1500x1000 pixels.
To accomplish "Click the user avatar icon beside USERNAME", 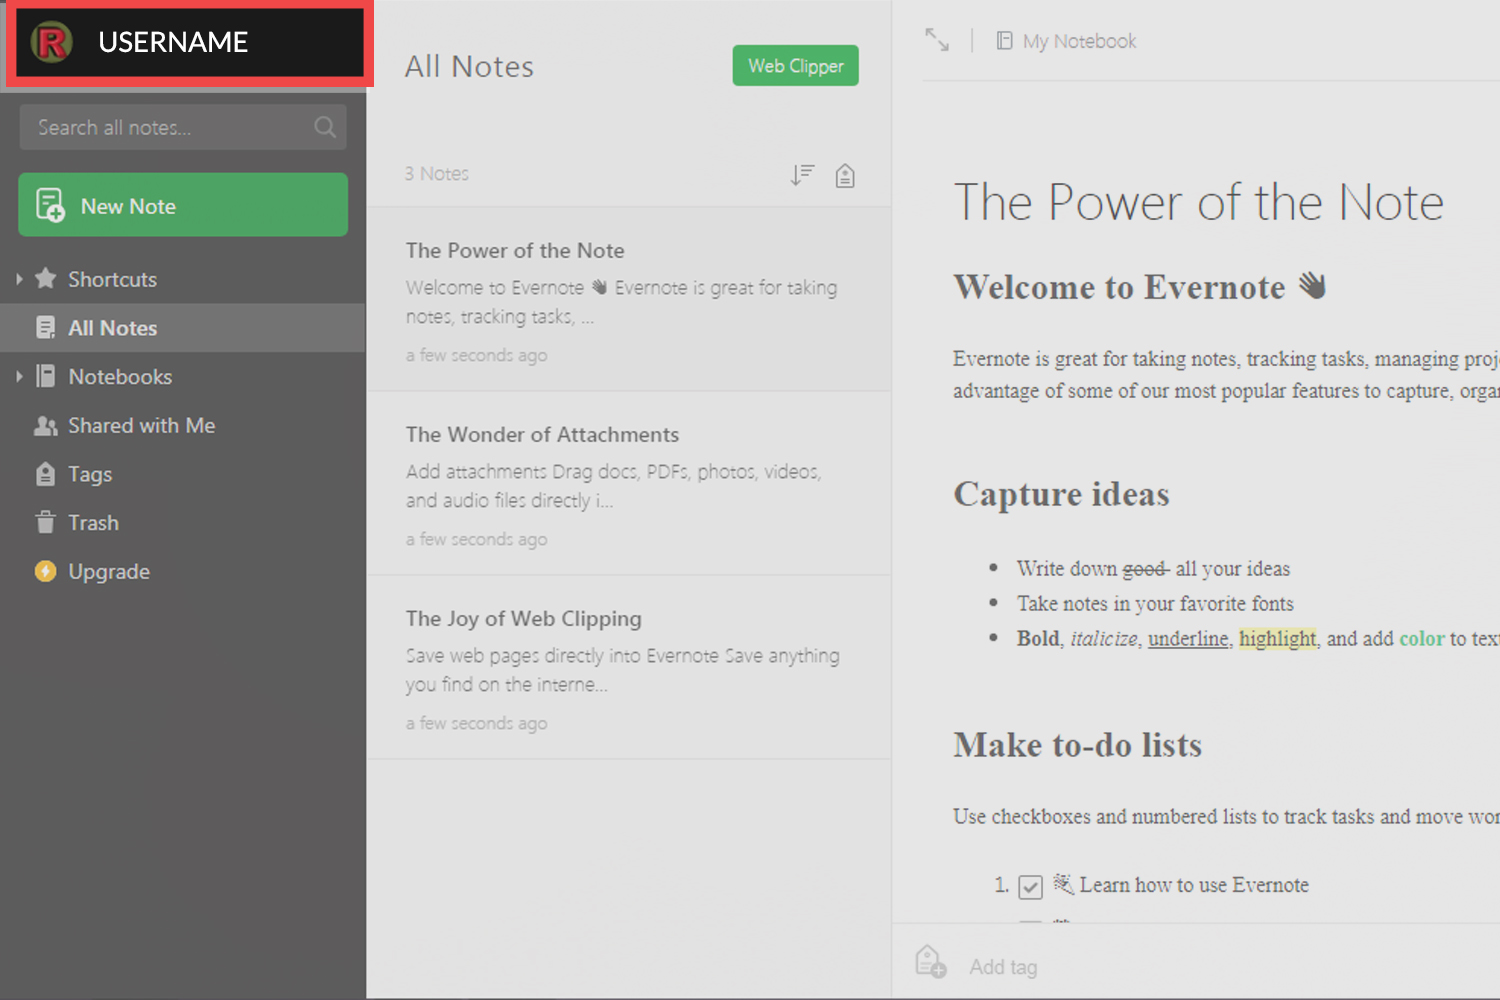I will (x=51, y=42).
